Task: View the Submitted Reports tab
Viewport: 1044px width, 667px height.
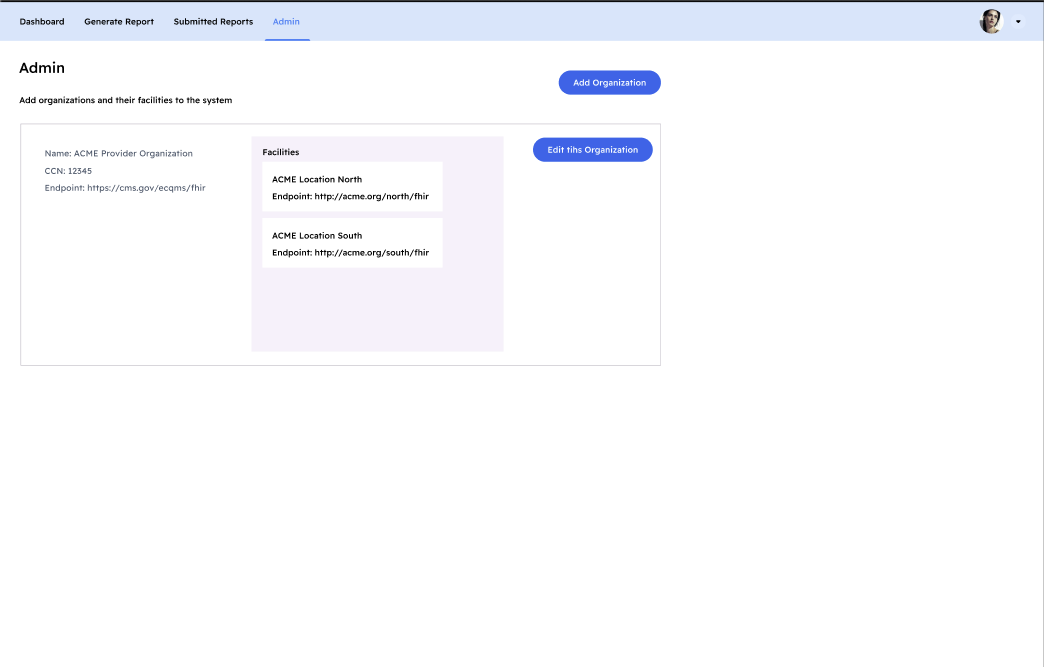Action: 213,21
